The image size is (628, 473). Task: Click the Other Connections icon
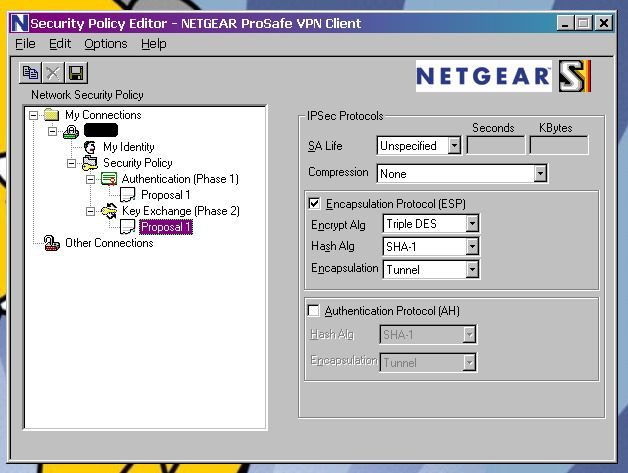point(52,243)
